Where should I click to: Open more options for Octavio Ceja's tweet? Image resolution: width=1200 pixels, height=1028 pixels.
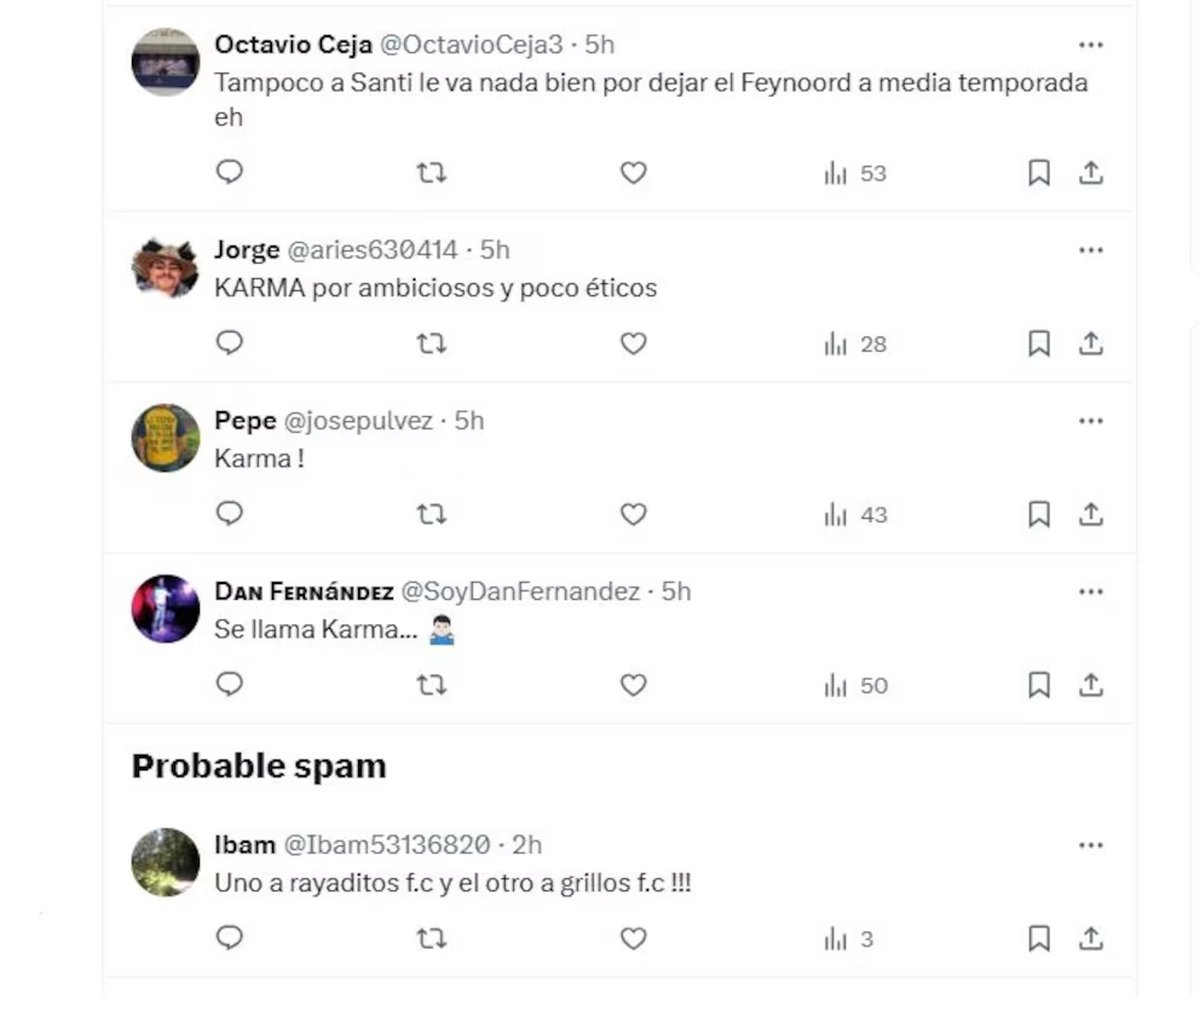point(1091,45)
